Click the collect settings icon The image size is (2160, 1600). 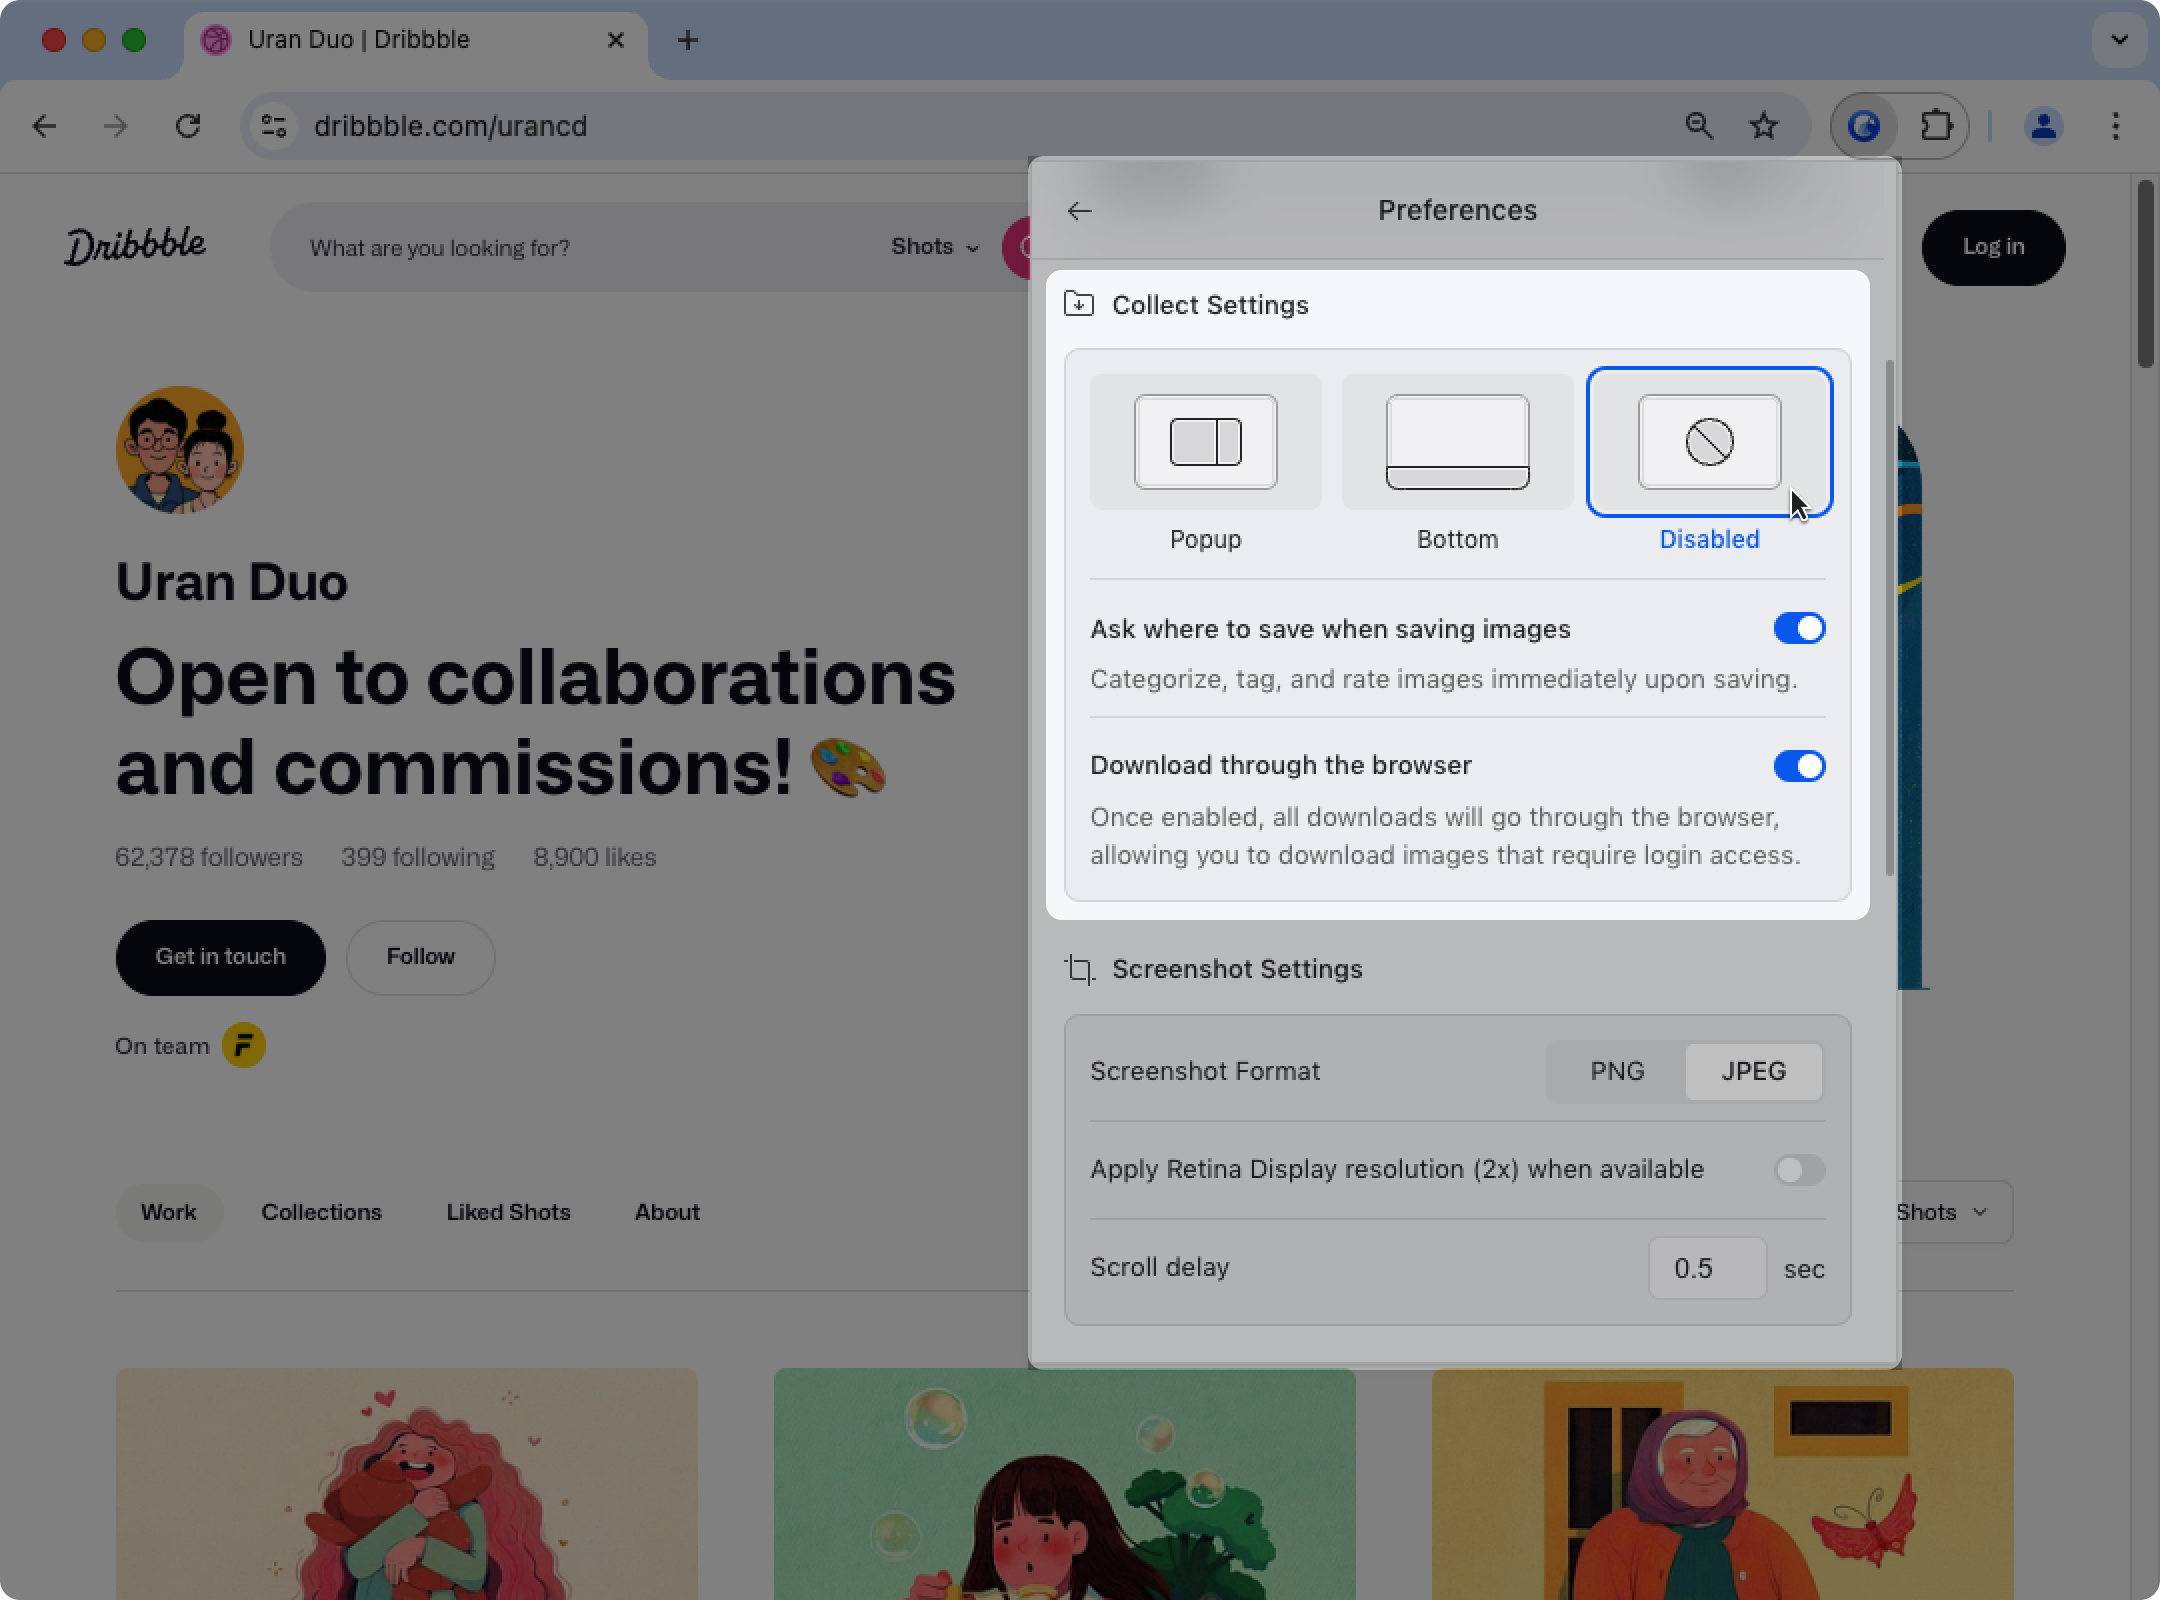pyautogui.click(x=1077, y=304)
